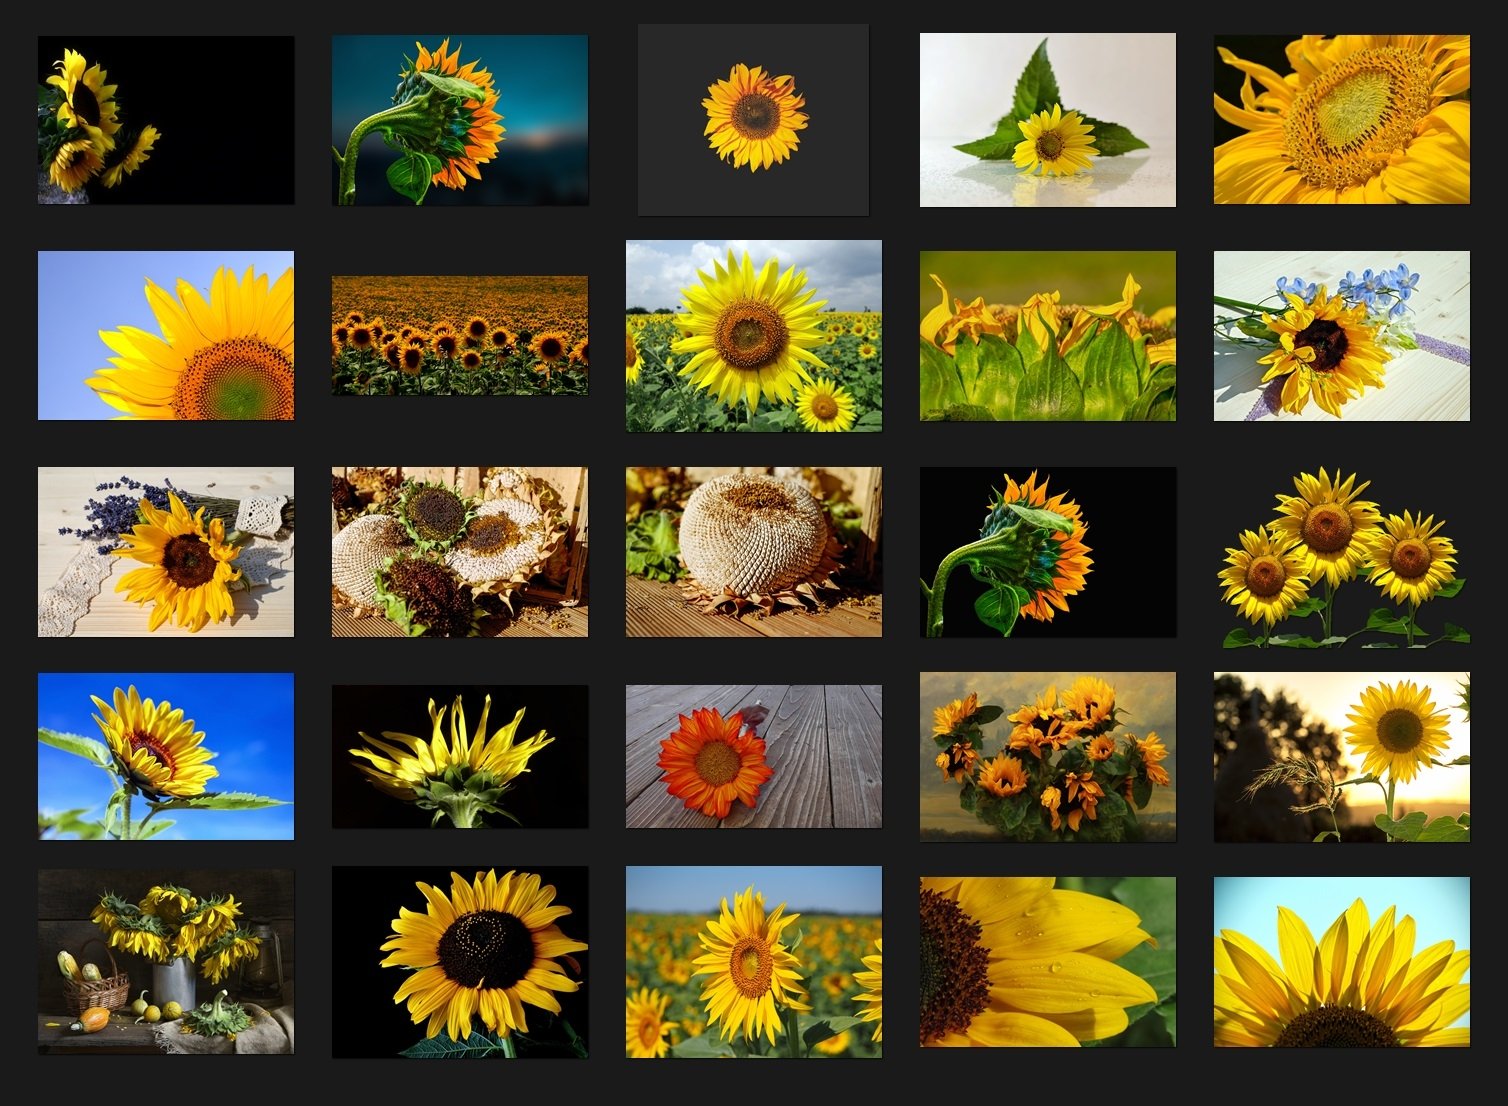
Task: Select the empty sunflower head on wooden deck
Action: pyautogui.click(x=754, y=550)
